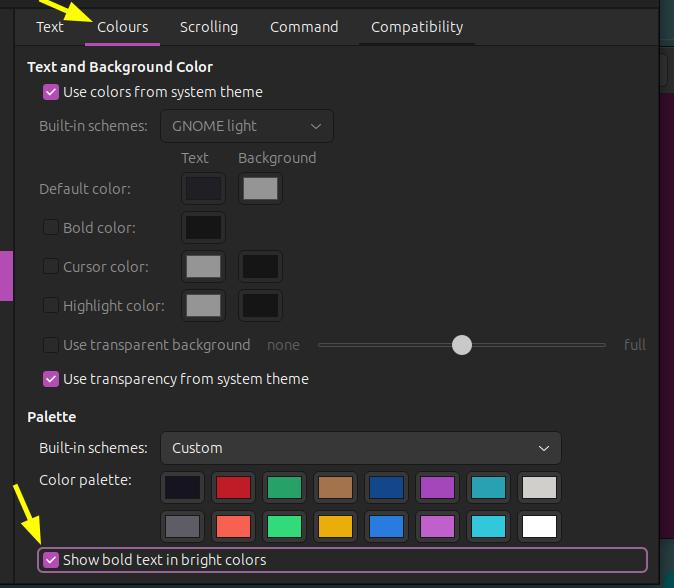
Task: Open the Palette Custom scheme dropdown
Action: (x=360, y=448)
